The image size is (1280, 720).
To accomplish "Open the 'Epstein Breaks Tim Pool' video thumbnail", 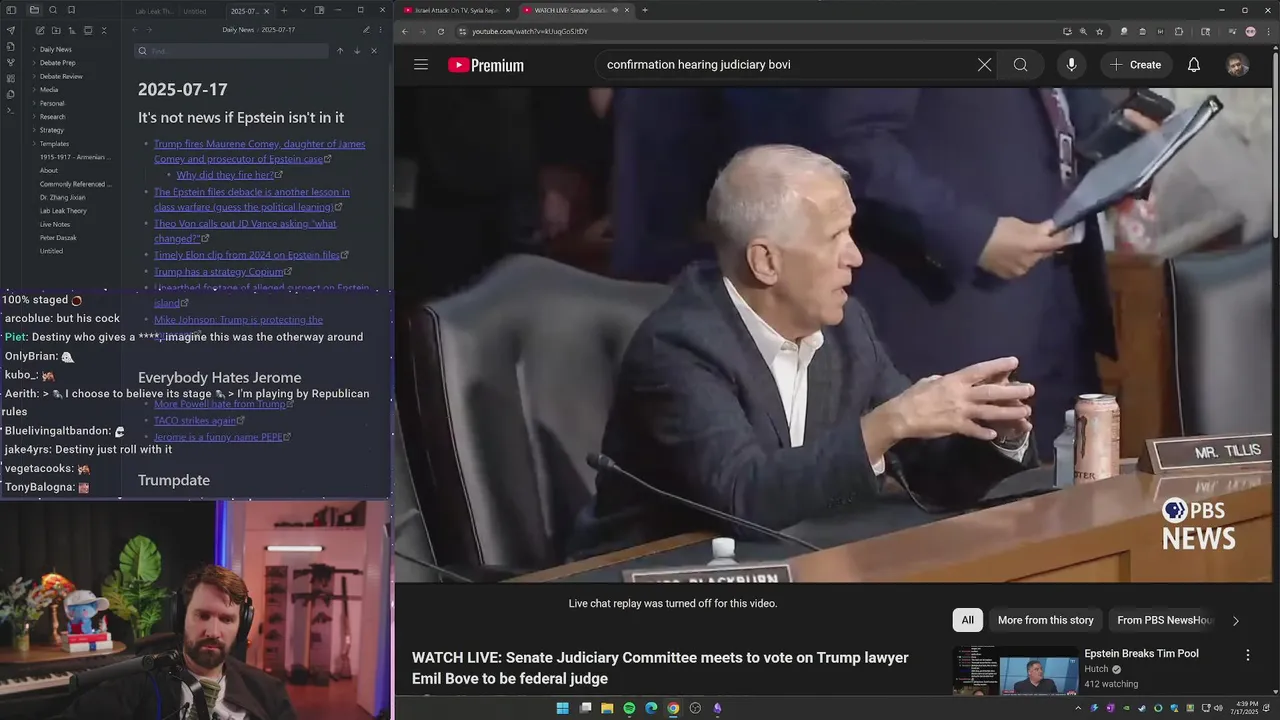I will [1015, 670].
